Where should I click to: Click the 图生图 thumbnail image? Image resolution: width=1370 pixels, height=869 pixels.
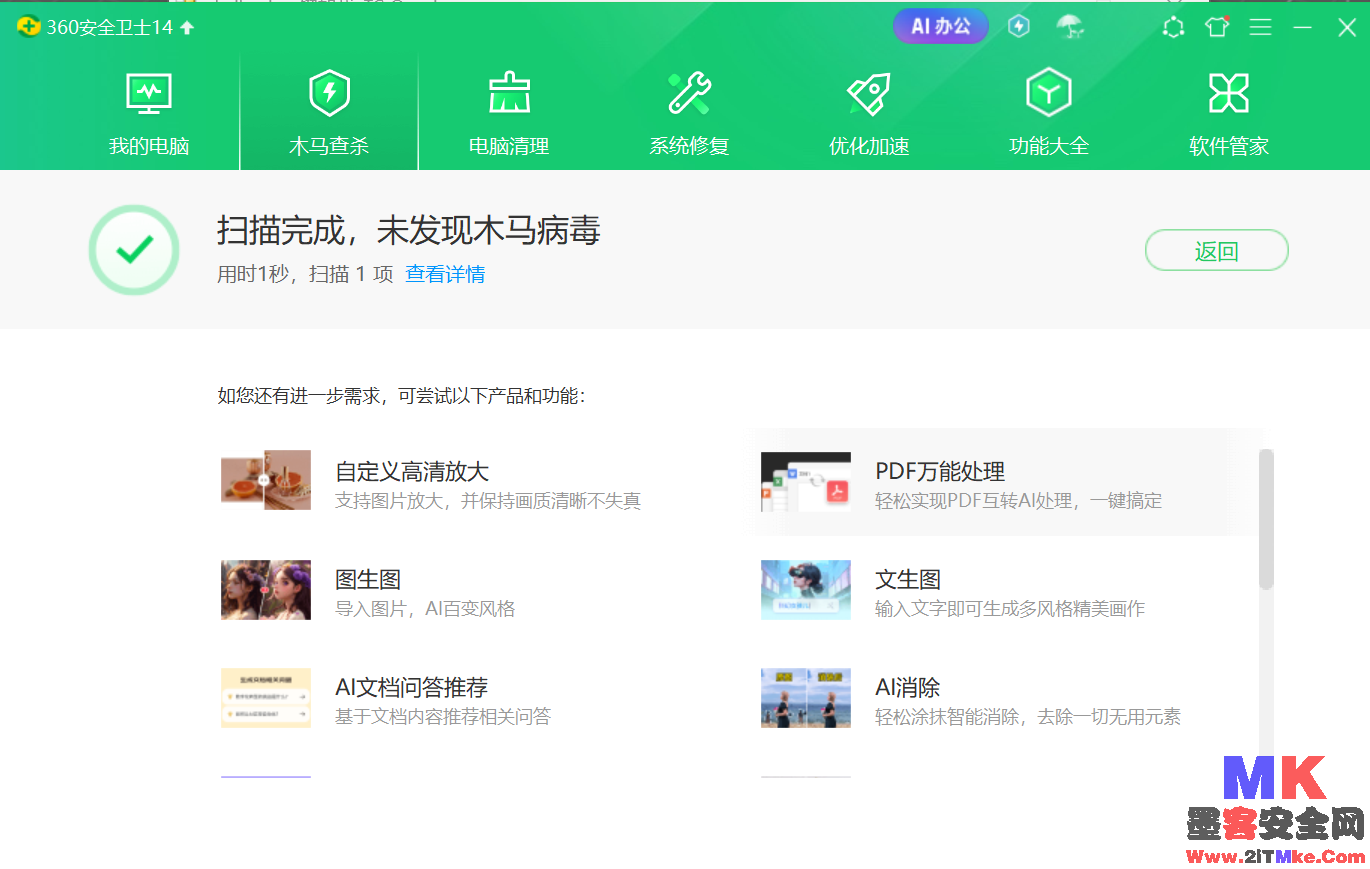click(x=266, y=590)
